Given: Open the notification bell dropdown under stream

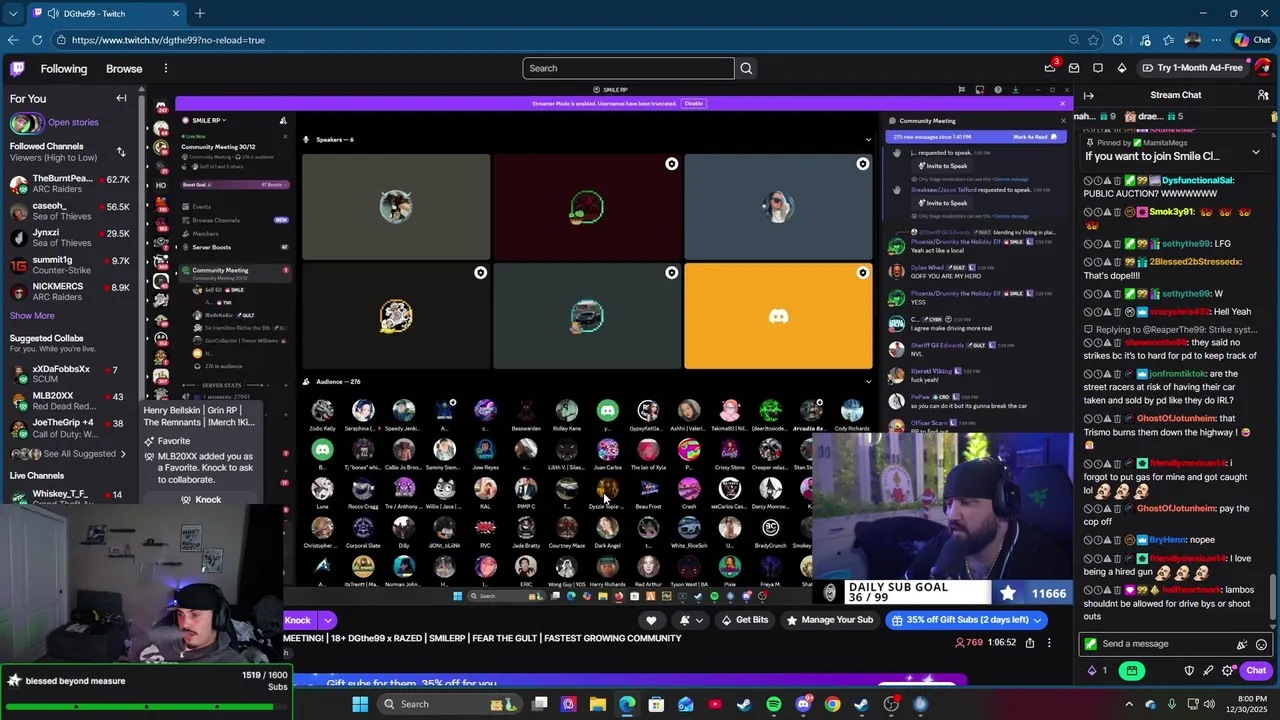Looking at the screenshot, I should click(x=690, y=620).
